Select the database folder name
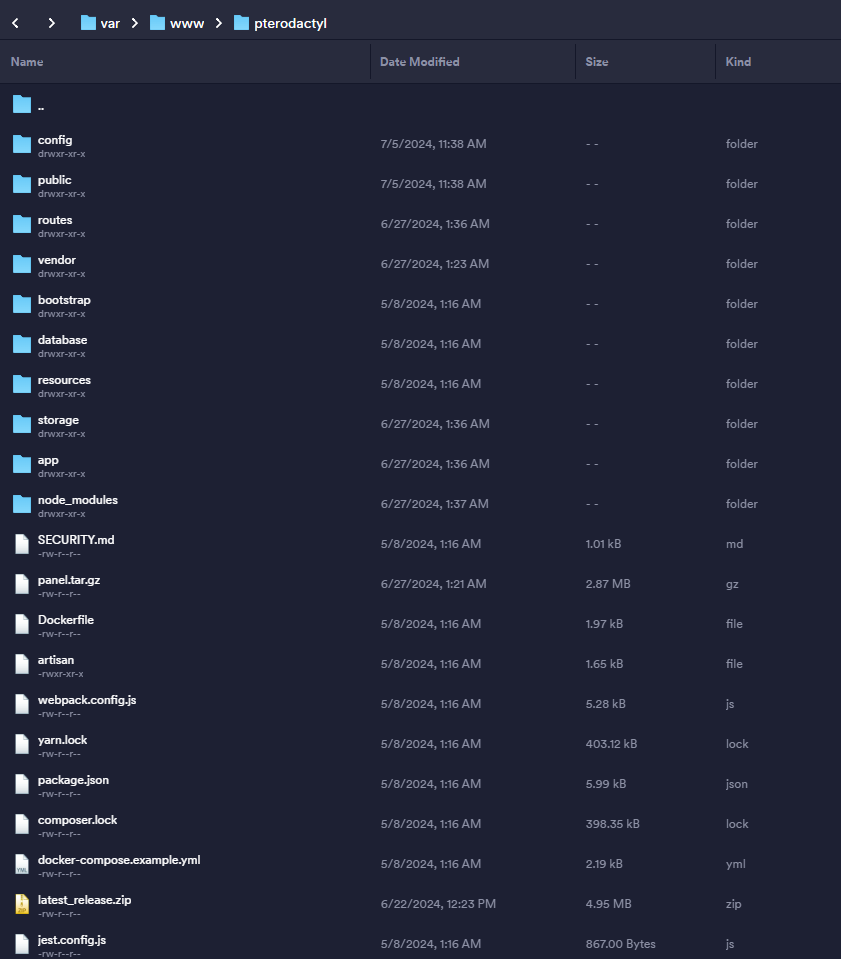841x959 pixels. (x=62, y=339)
